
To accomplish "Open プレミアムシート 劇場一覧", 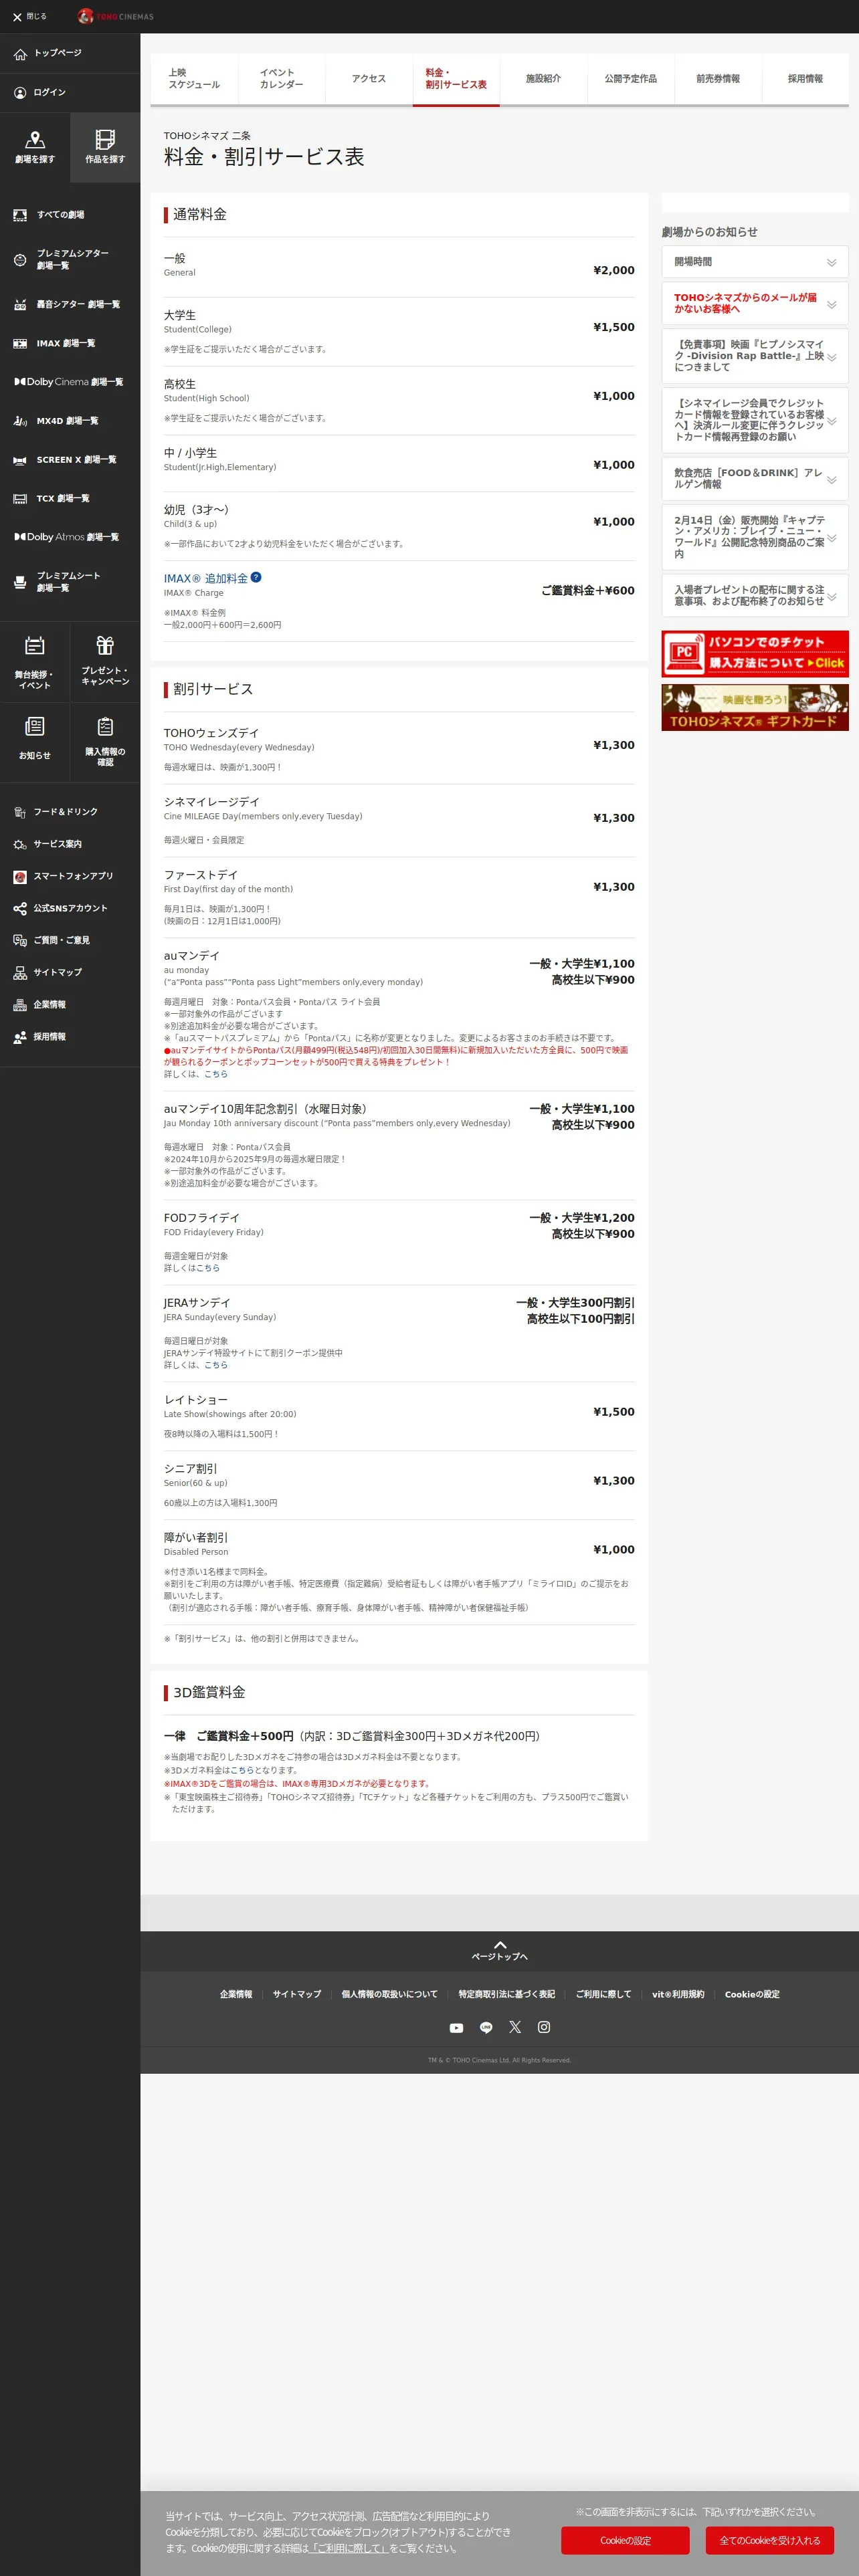I will 70,582.
